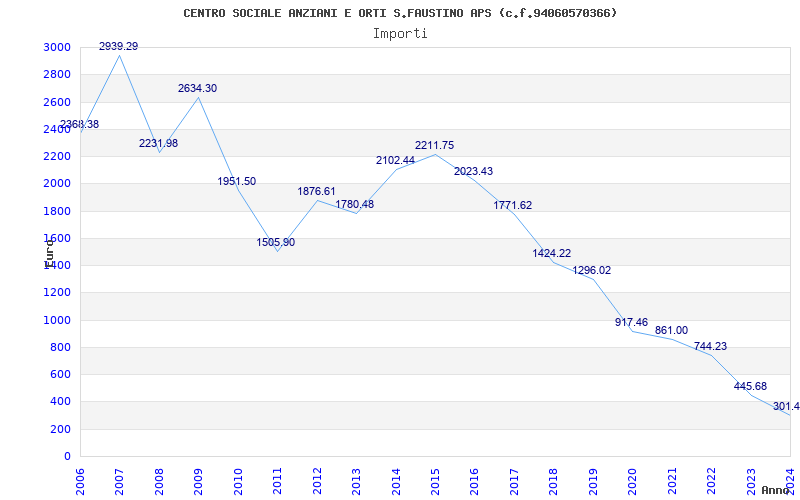
Task: Click the 2023 year axis label
Action: tap(751, 480)
